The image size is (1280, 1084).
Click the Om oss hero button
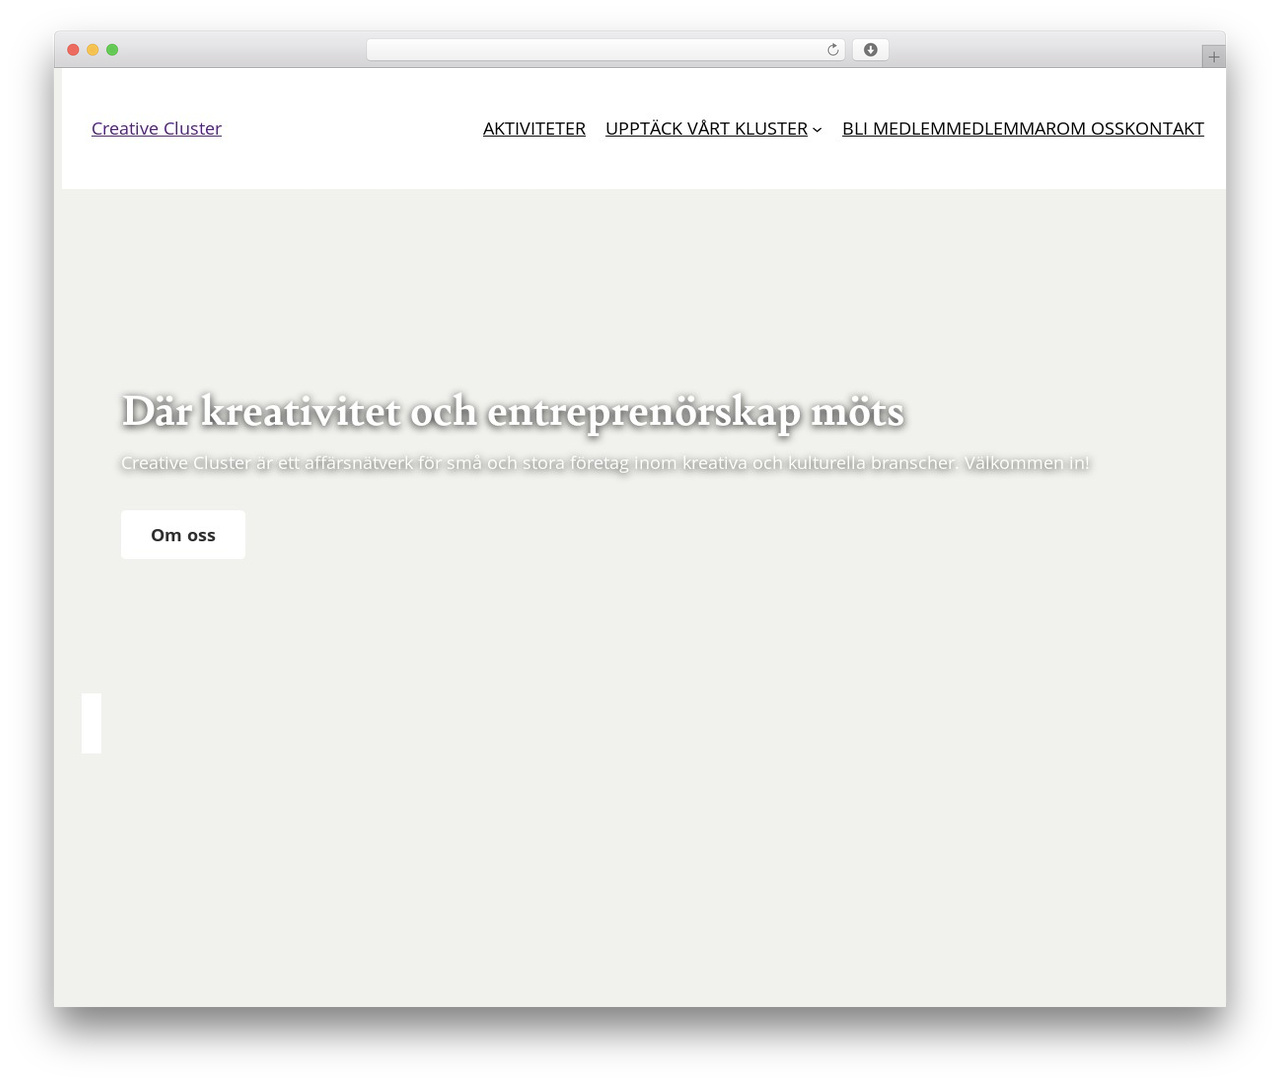[x=183, y=535]
